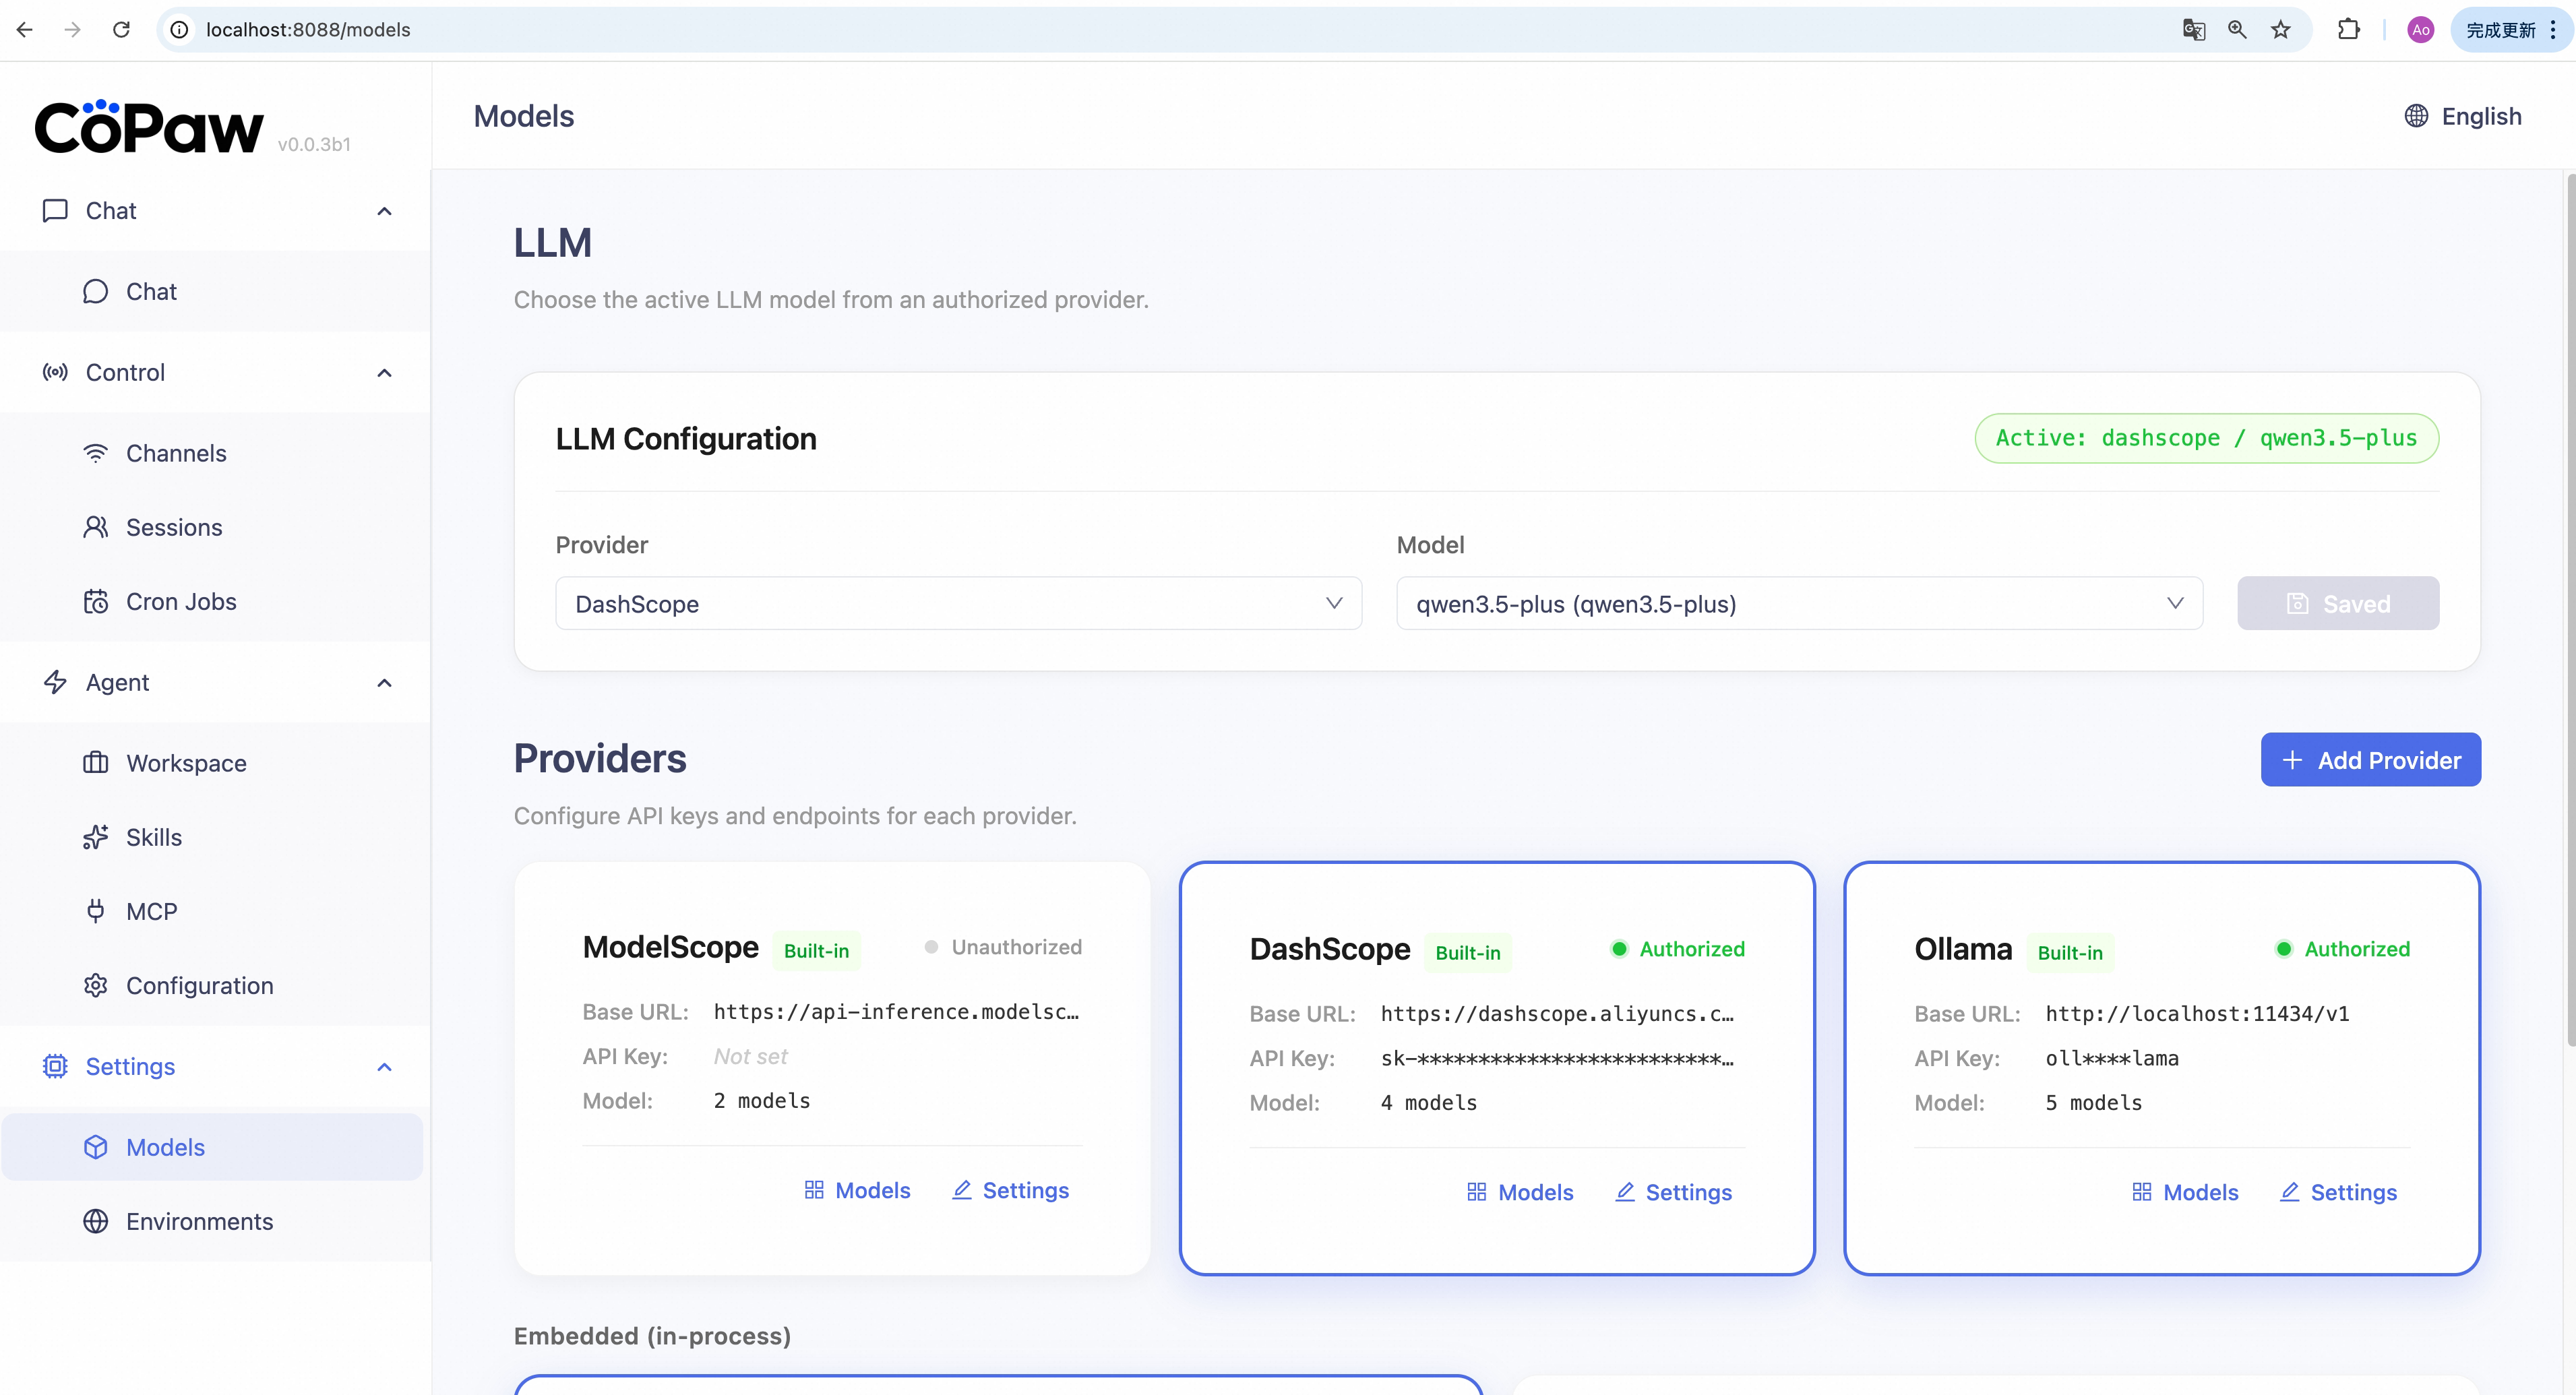Click the globe language icon
The height and width of the screenshot is (1395, 2576).
[2415, 116]
